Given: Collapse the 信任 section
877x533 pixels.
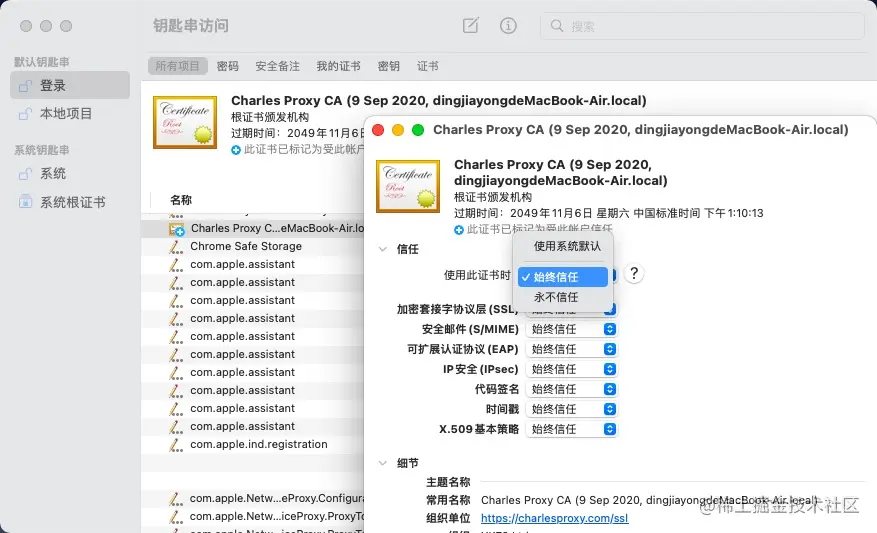Looking at the screenshot, I should point(383,249).
